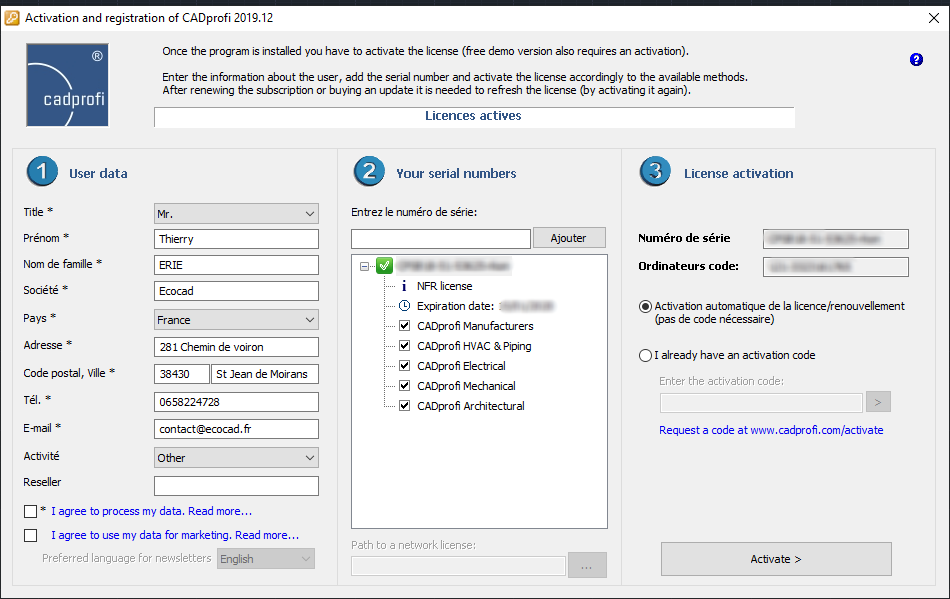Click the serial number entry field
The image size is (950, 599).
coord(441,239)
